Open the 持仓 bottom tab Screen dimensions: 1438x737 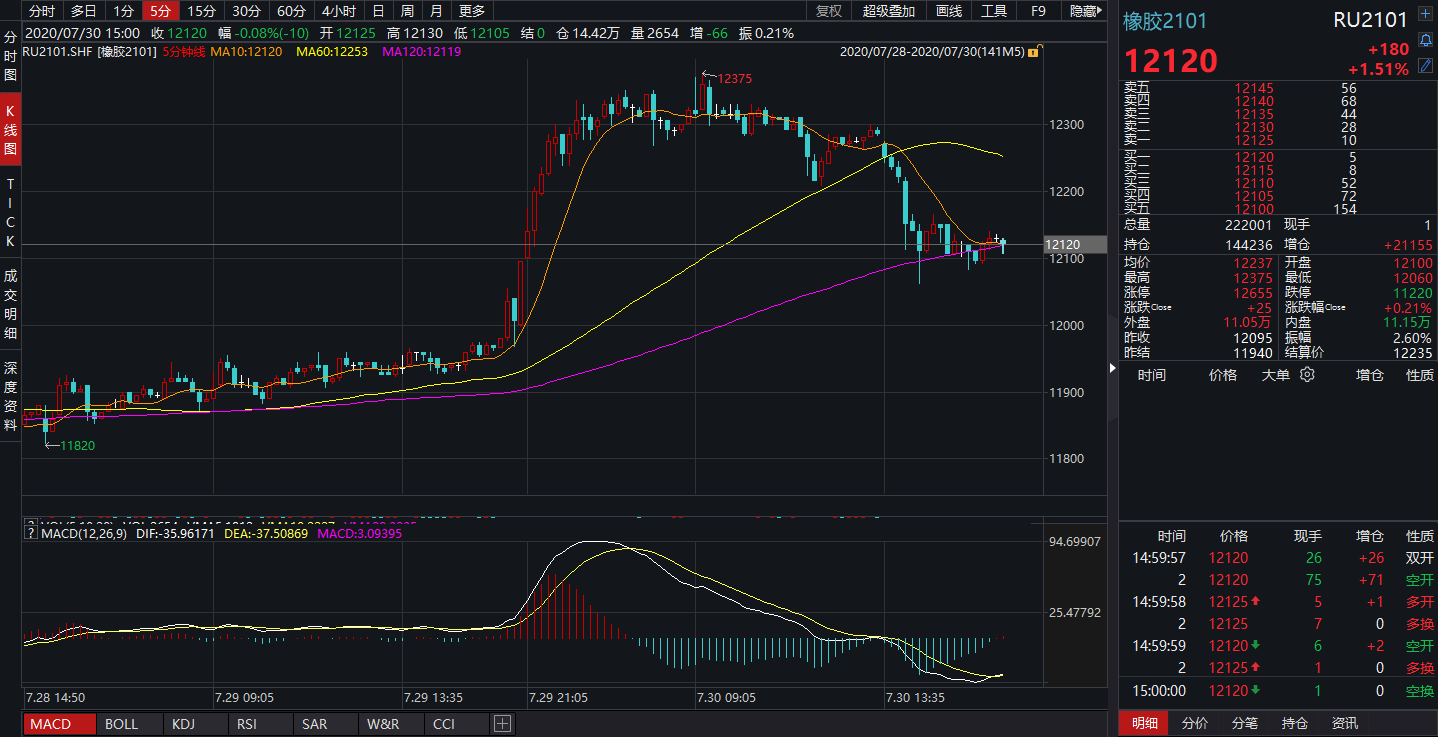(1295, 723)
